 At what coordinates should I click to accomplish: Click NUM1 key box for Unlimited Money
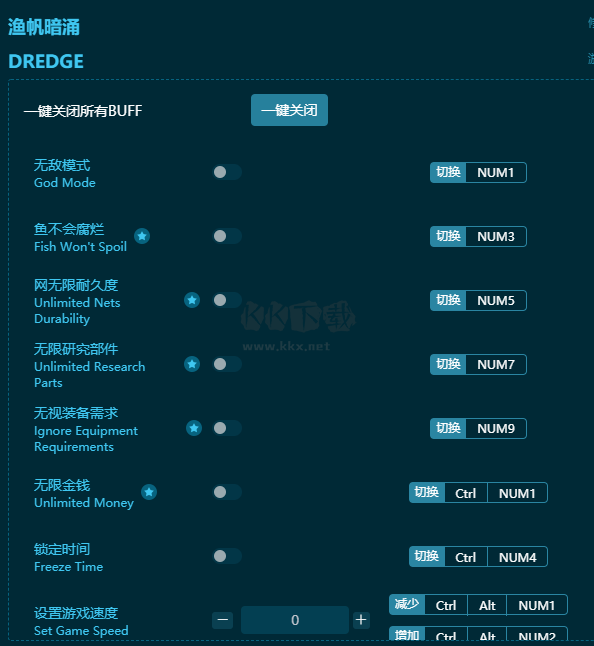517,493
